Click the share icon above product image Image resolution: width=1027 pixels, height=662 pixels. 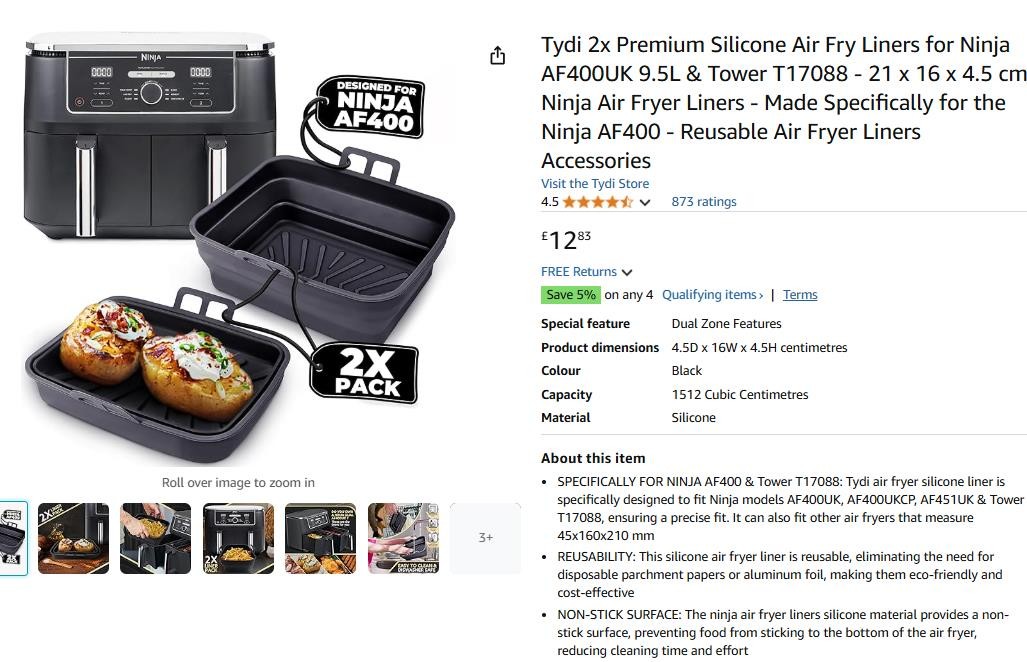498,56
